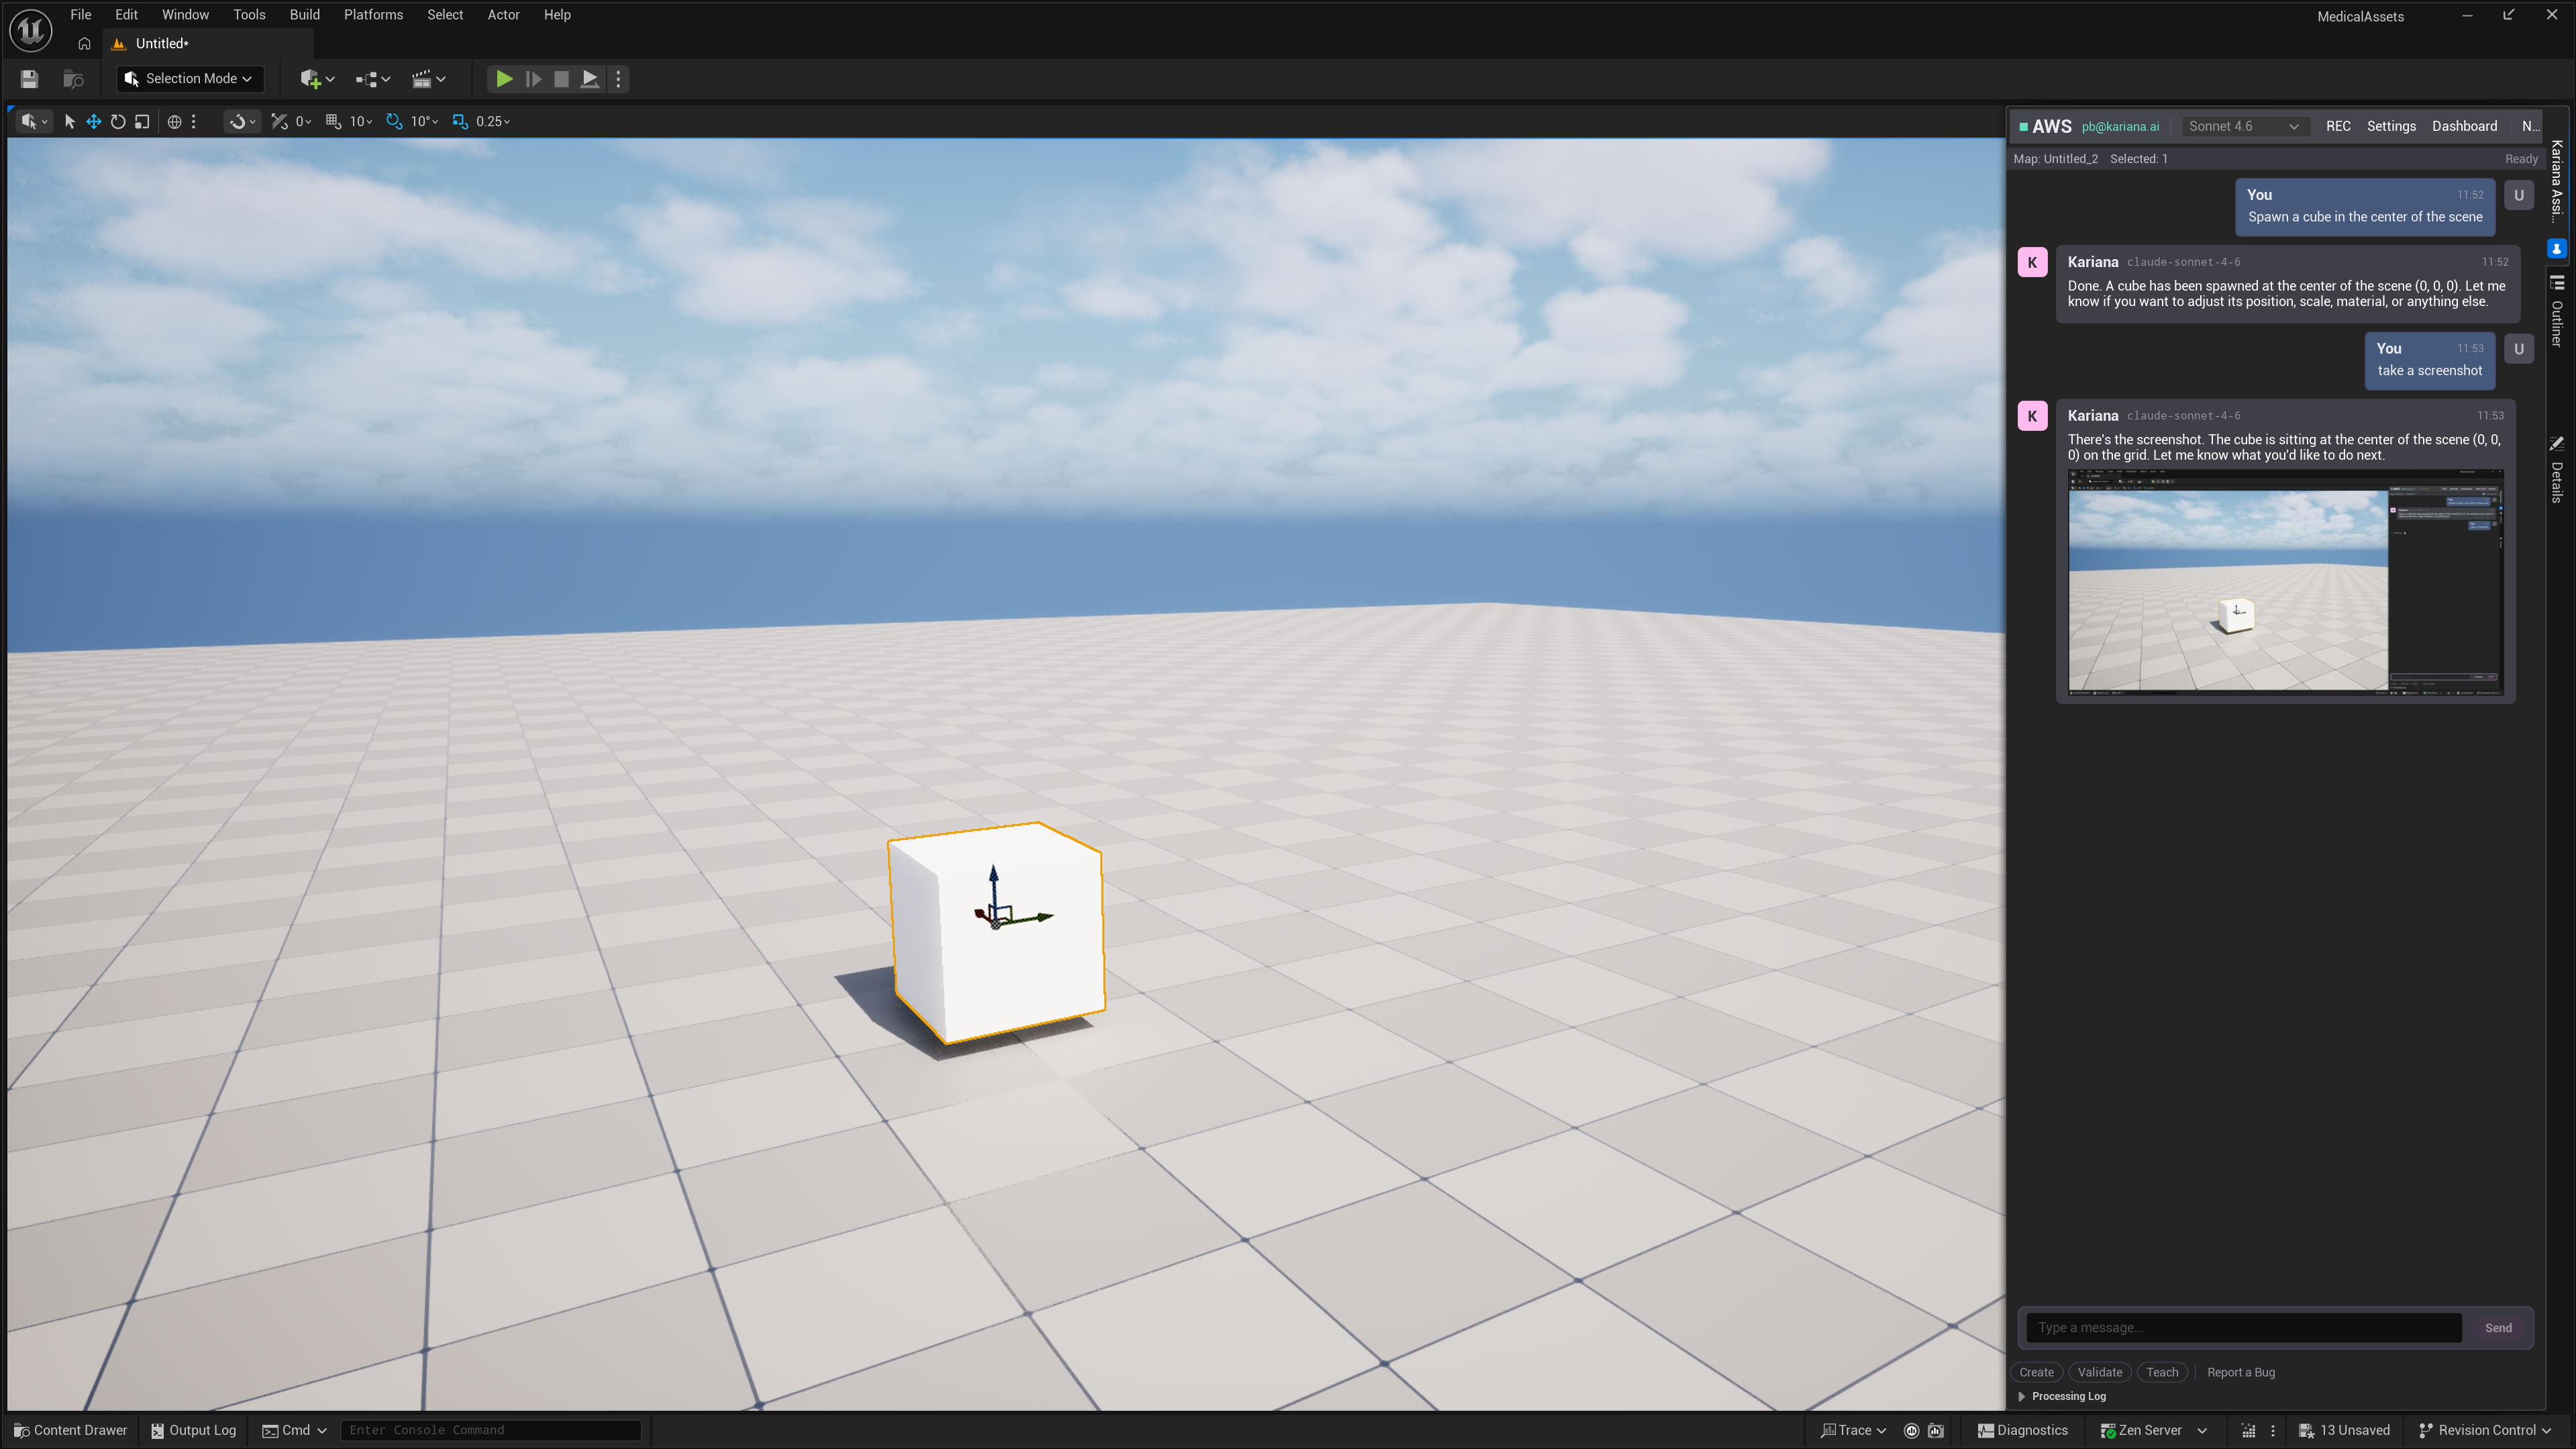Image resolution: width=2576 pixels, height=1449 pixels.
Task: Save the current level
Action: [29, 79]
